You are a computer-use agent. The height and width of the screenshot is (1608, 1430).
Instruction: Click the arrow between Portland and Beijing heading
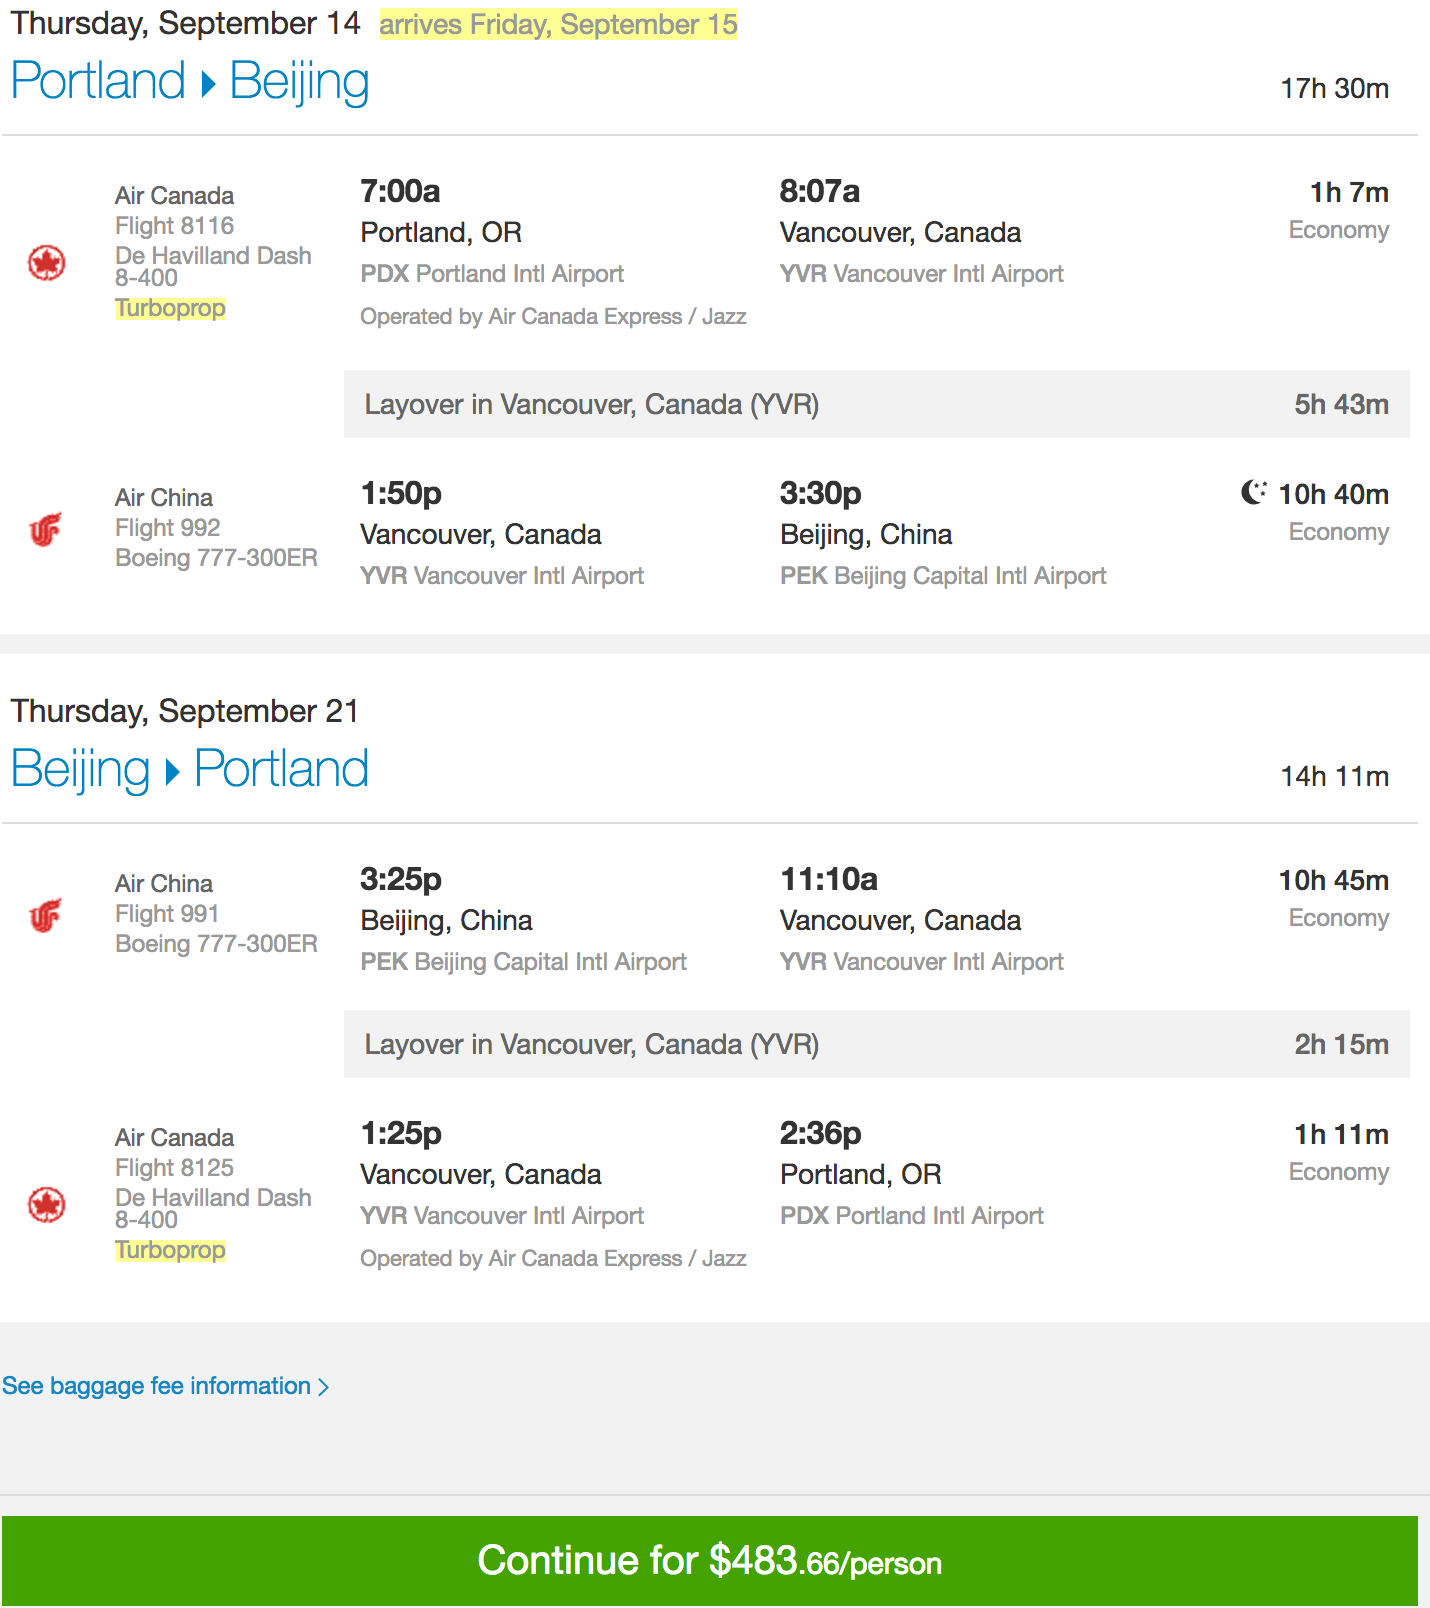point(208,84)
